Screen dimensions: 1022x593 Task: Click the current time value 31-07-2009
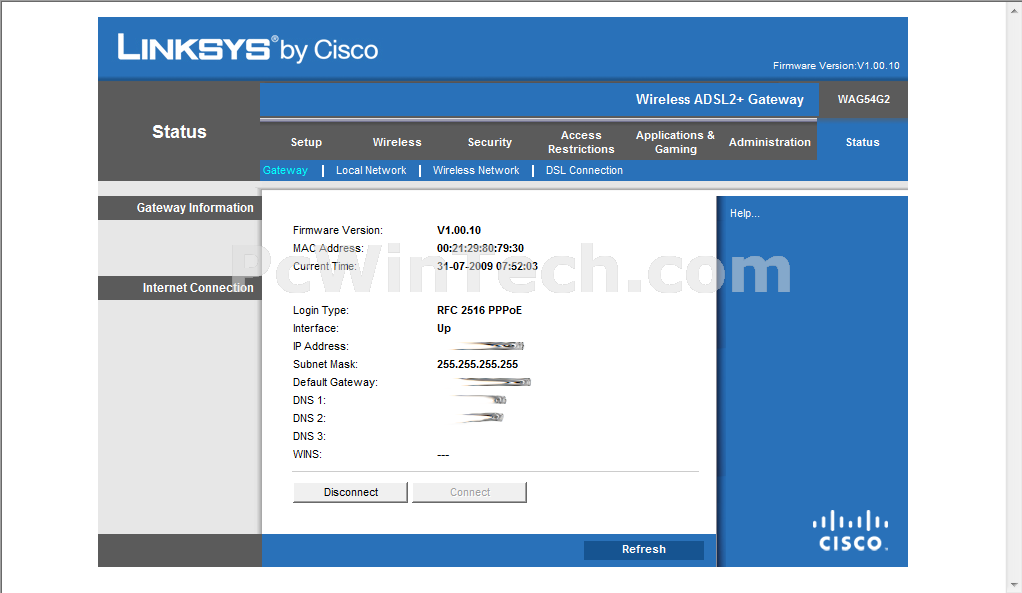tap(488, 266)
